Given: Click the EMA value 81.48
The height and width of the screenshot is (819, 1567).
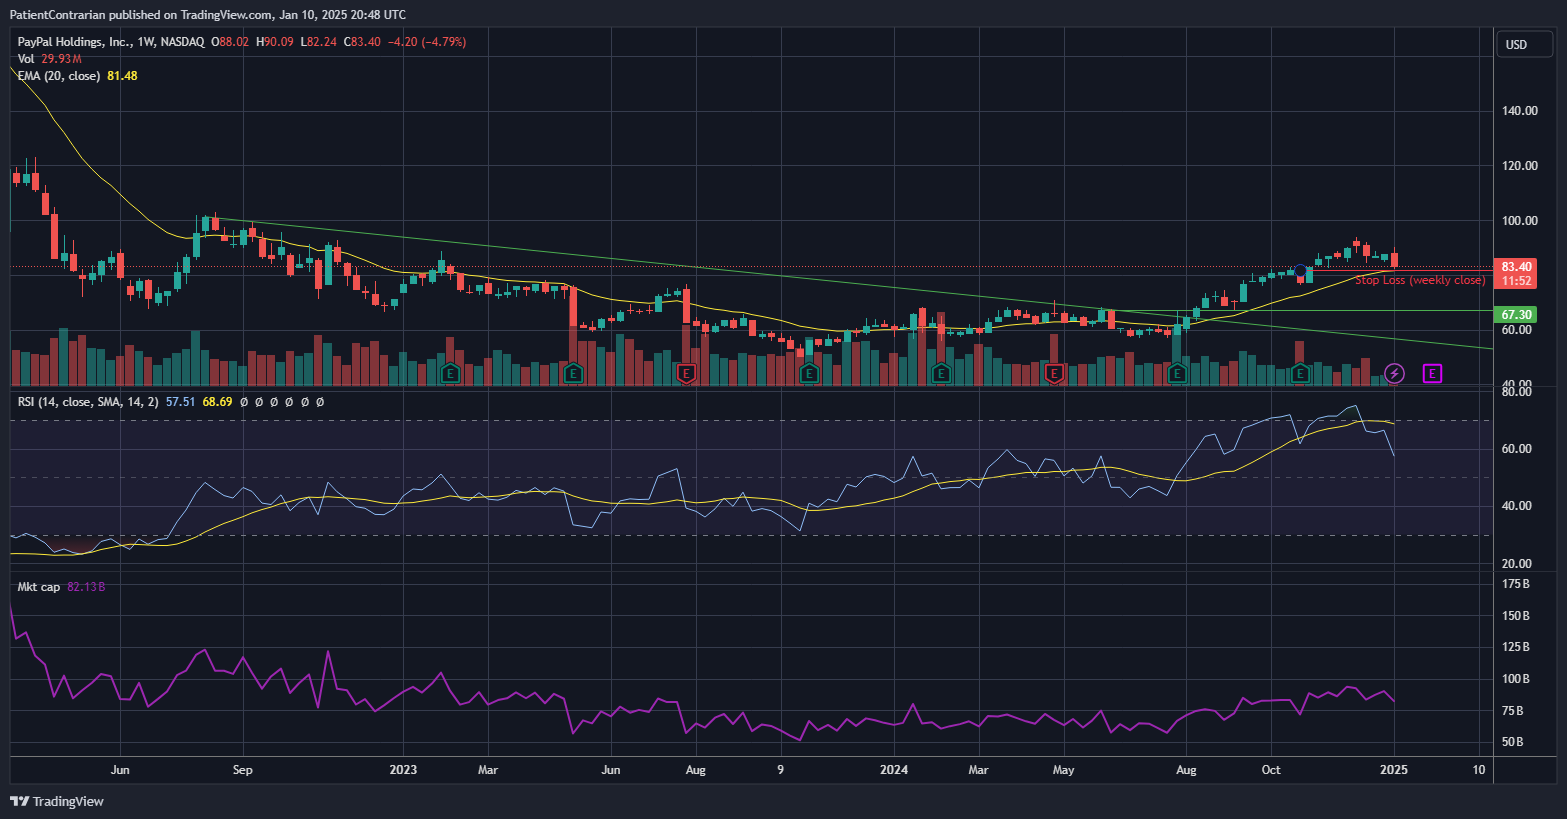Looking at the screenshot, I should pos(122,76).
